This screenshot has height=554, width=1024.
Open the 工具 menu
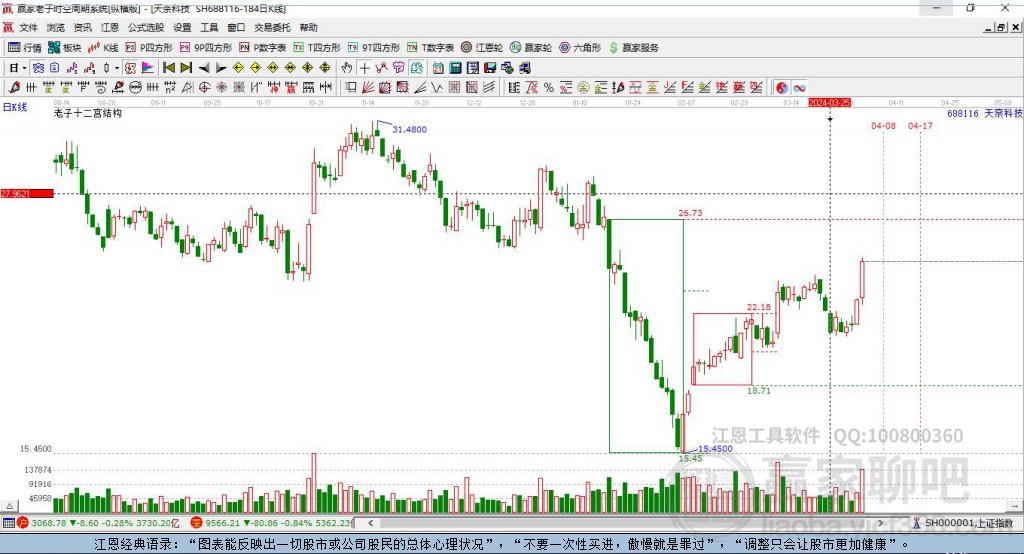[x=209, y=27]
